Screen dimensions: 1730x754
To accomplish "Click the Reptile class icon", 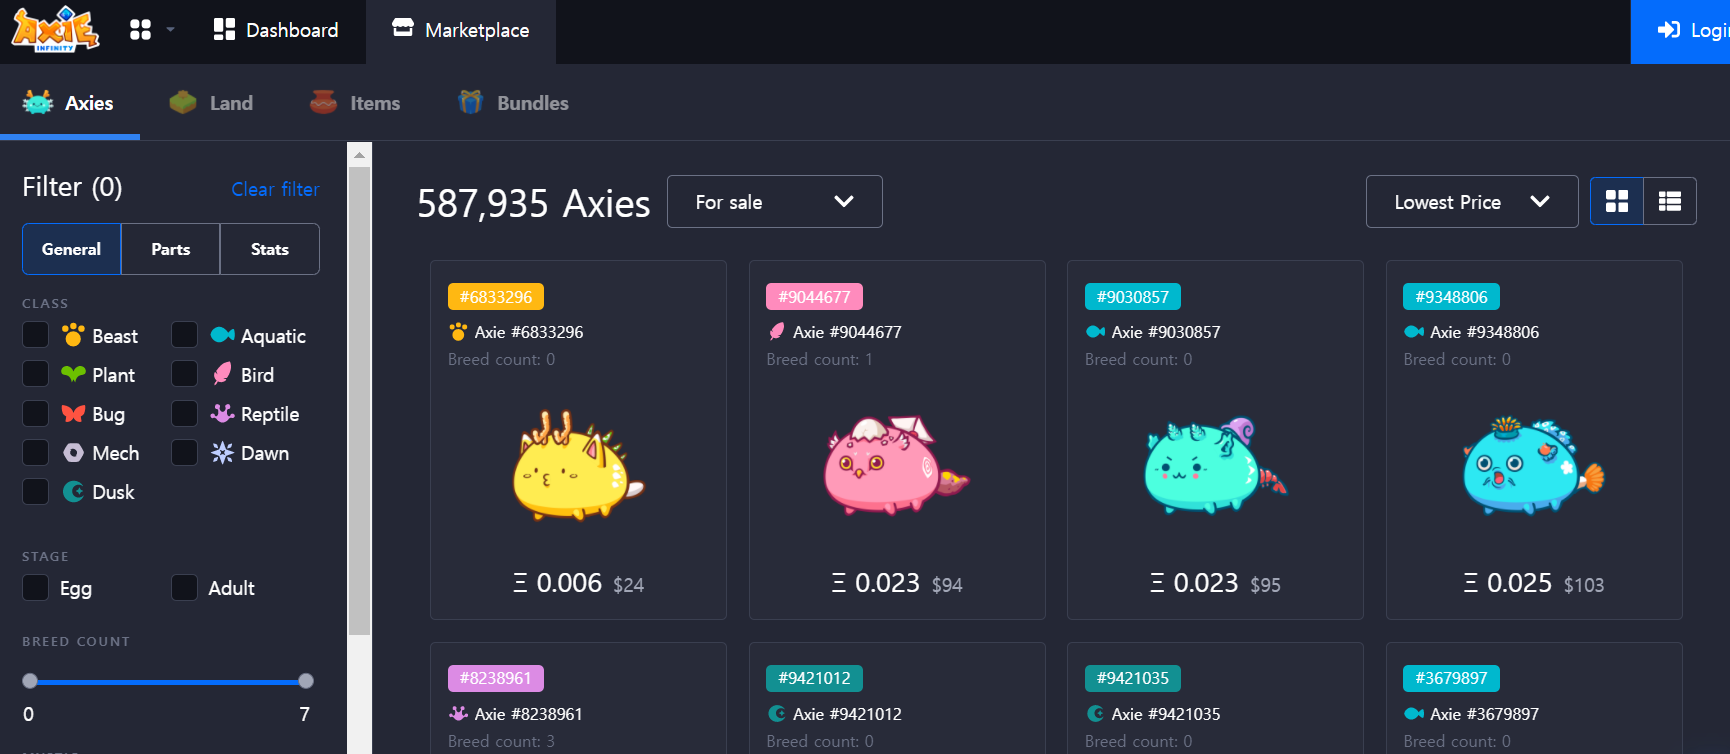I will click(x=222, y=413).
